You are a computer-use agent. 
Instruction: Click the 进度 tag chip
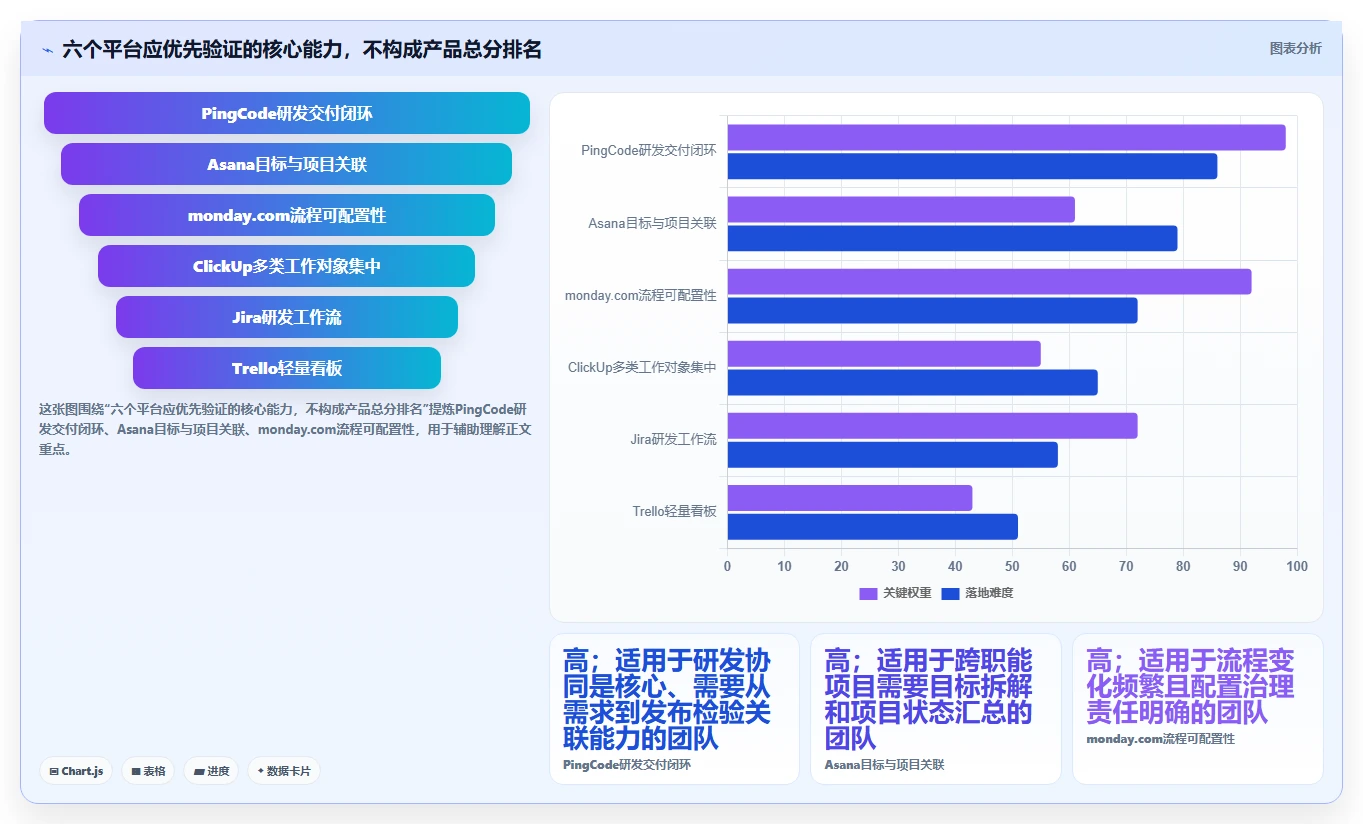(x=211, y=771)
